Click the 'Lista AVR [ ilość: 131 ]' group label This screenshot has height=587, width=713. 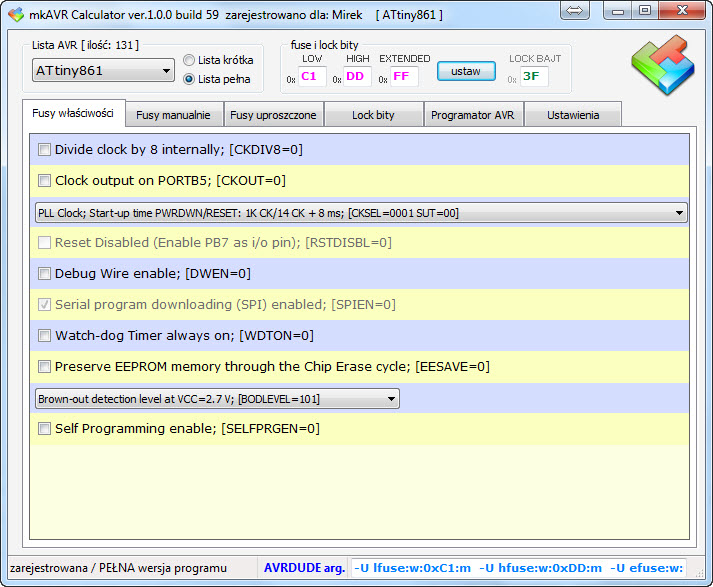pyautogui.click(x=85, y=45)
